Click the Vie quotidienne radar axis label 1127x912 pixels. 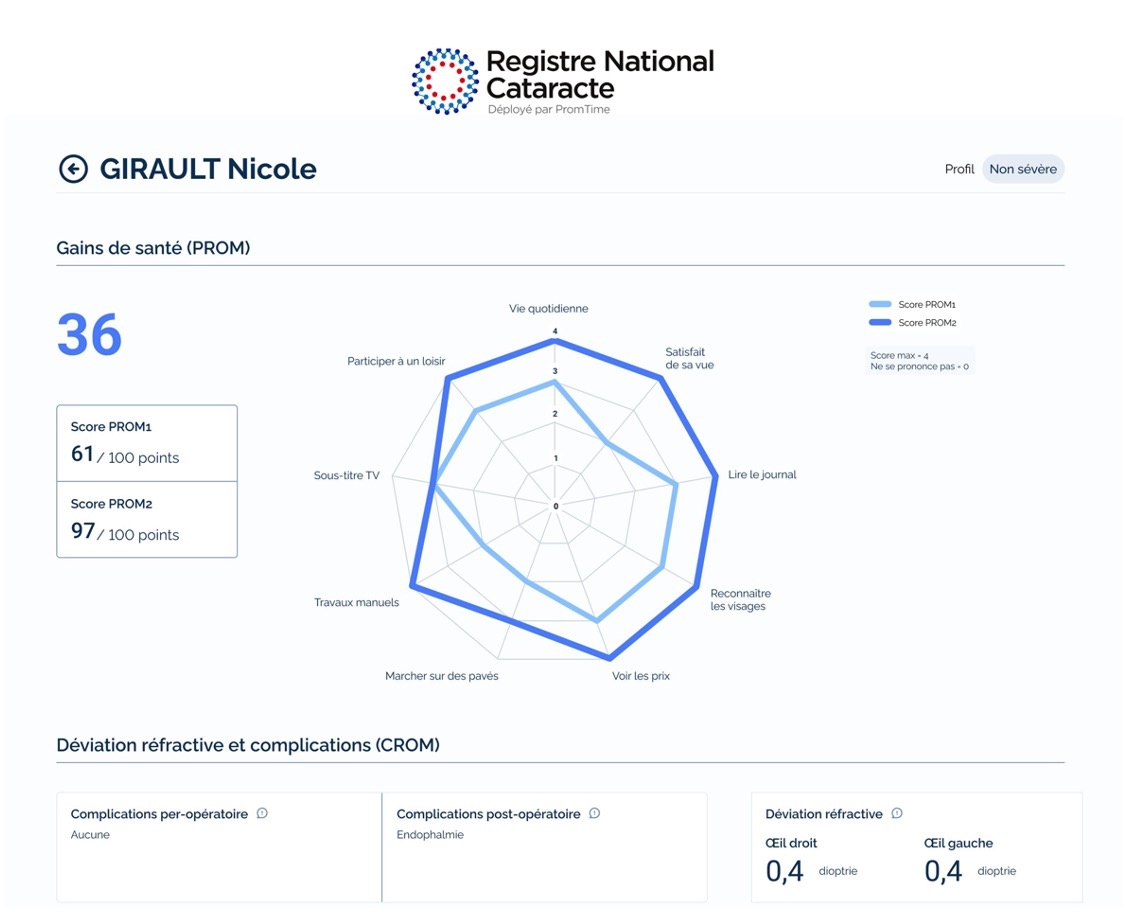coord(548,309)
